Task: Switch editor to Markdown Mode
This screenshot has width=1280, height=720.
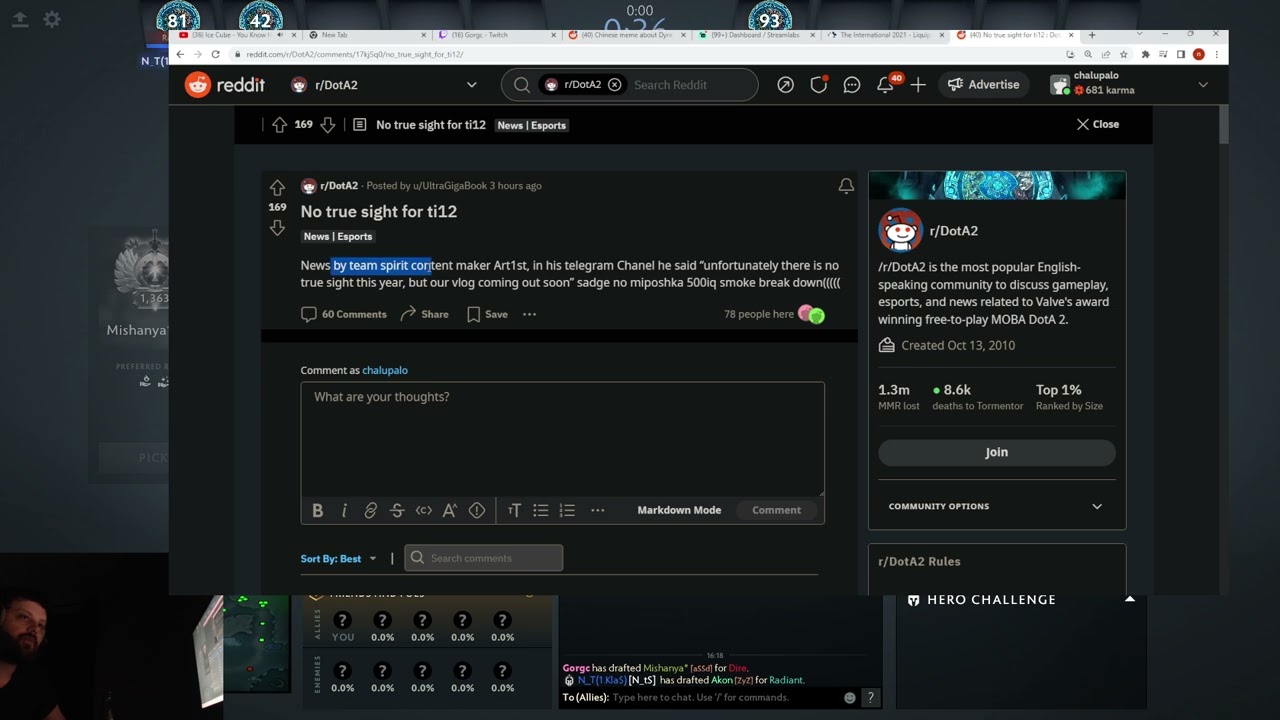Action: [x=679, y=510]
